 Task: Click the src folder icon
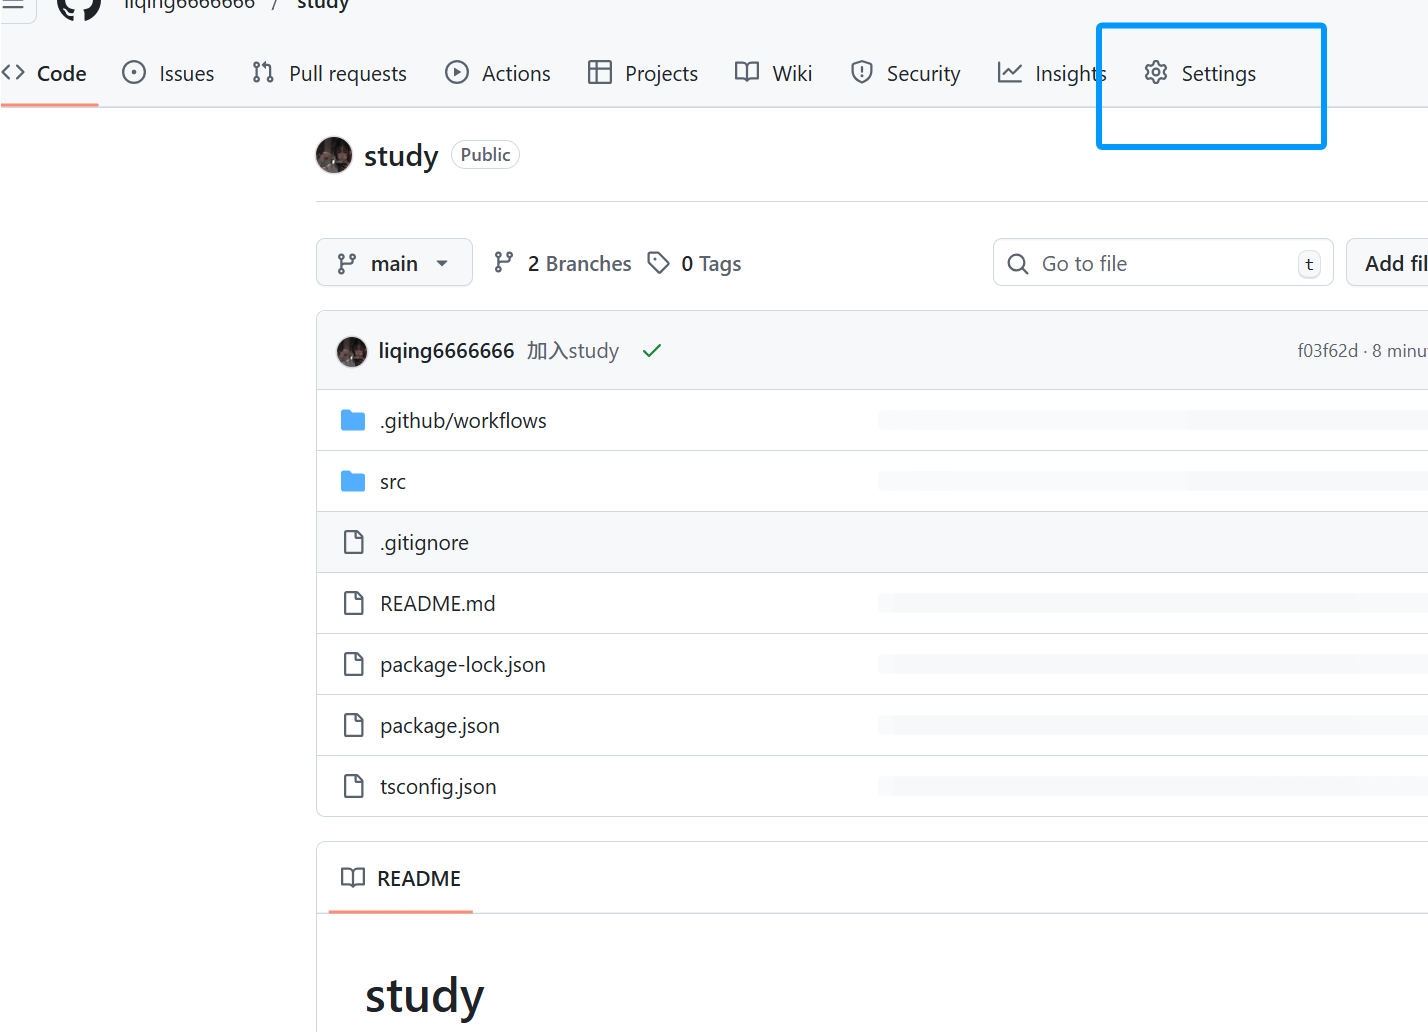pyautogui.click(x=353, y=482)
